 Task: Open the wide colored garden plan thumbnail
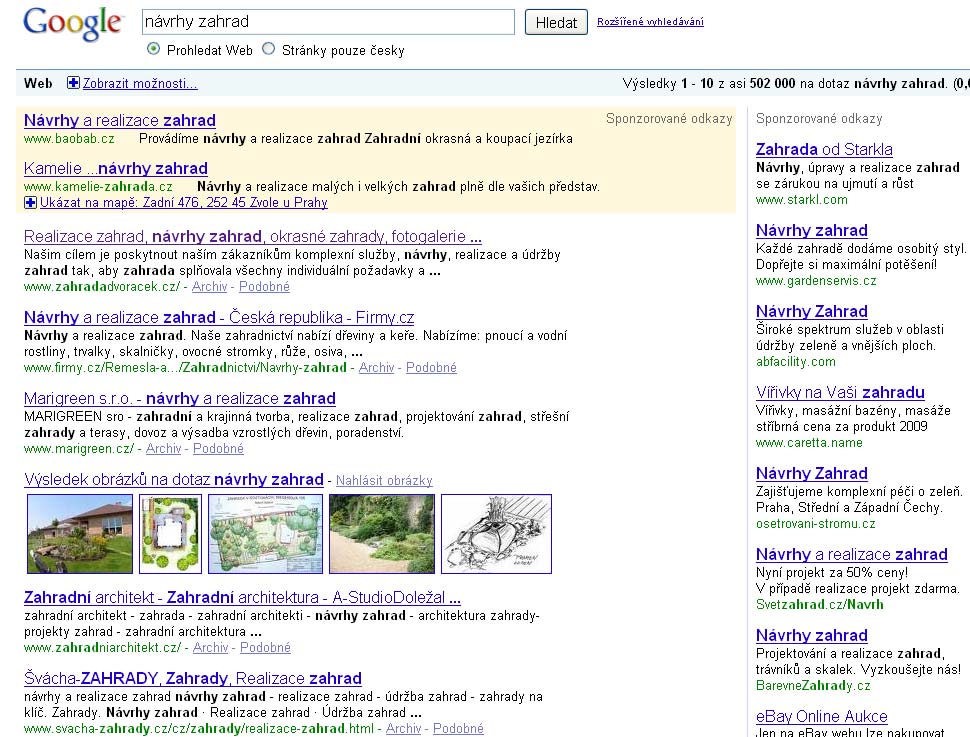point(265,533)
